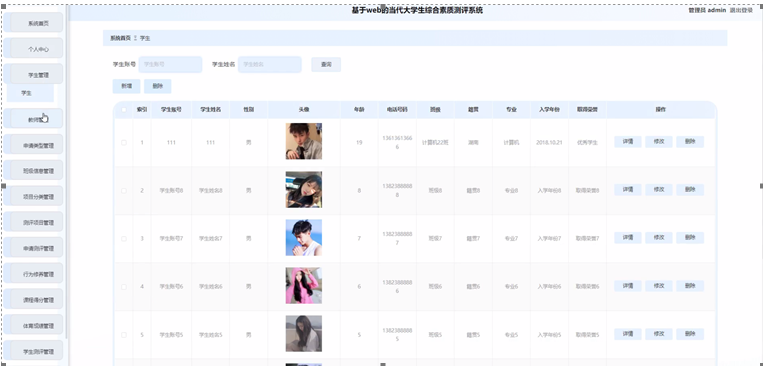Click 删除 in 学生账号6 row

[x=690, y=286]
